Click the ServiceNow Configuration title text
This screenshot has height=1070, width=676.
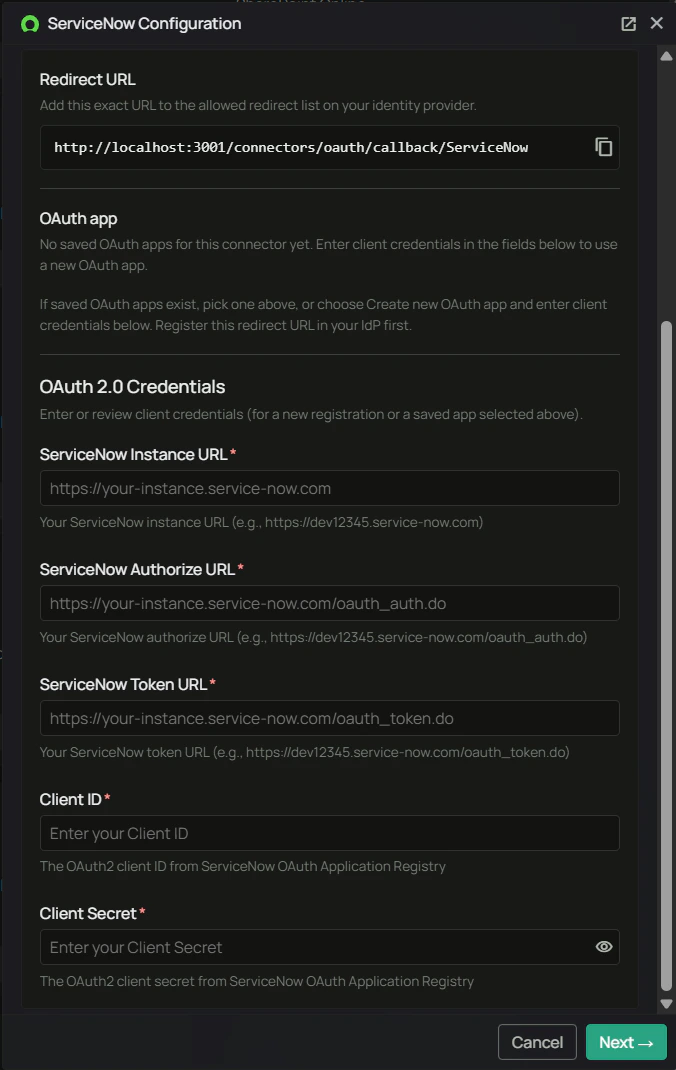click(x=145, y=24)
